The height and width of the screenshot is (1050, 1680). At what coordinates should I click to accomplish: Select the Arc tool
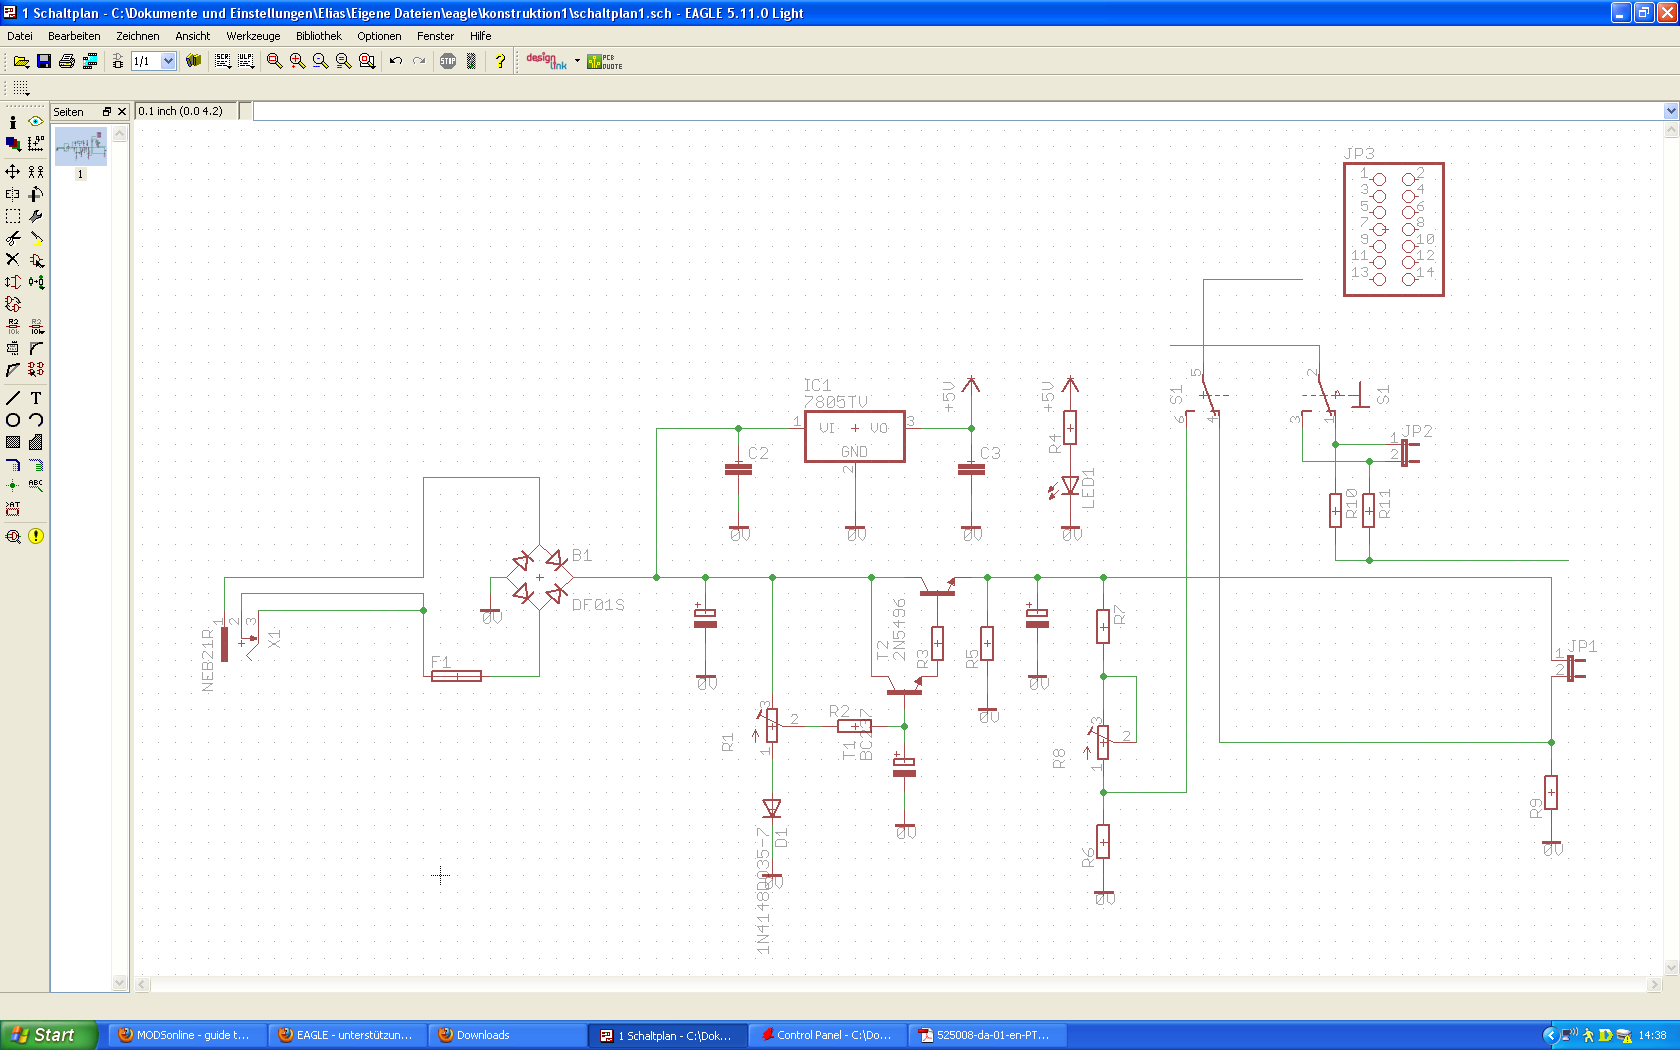(36, 420)
